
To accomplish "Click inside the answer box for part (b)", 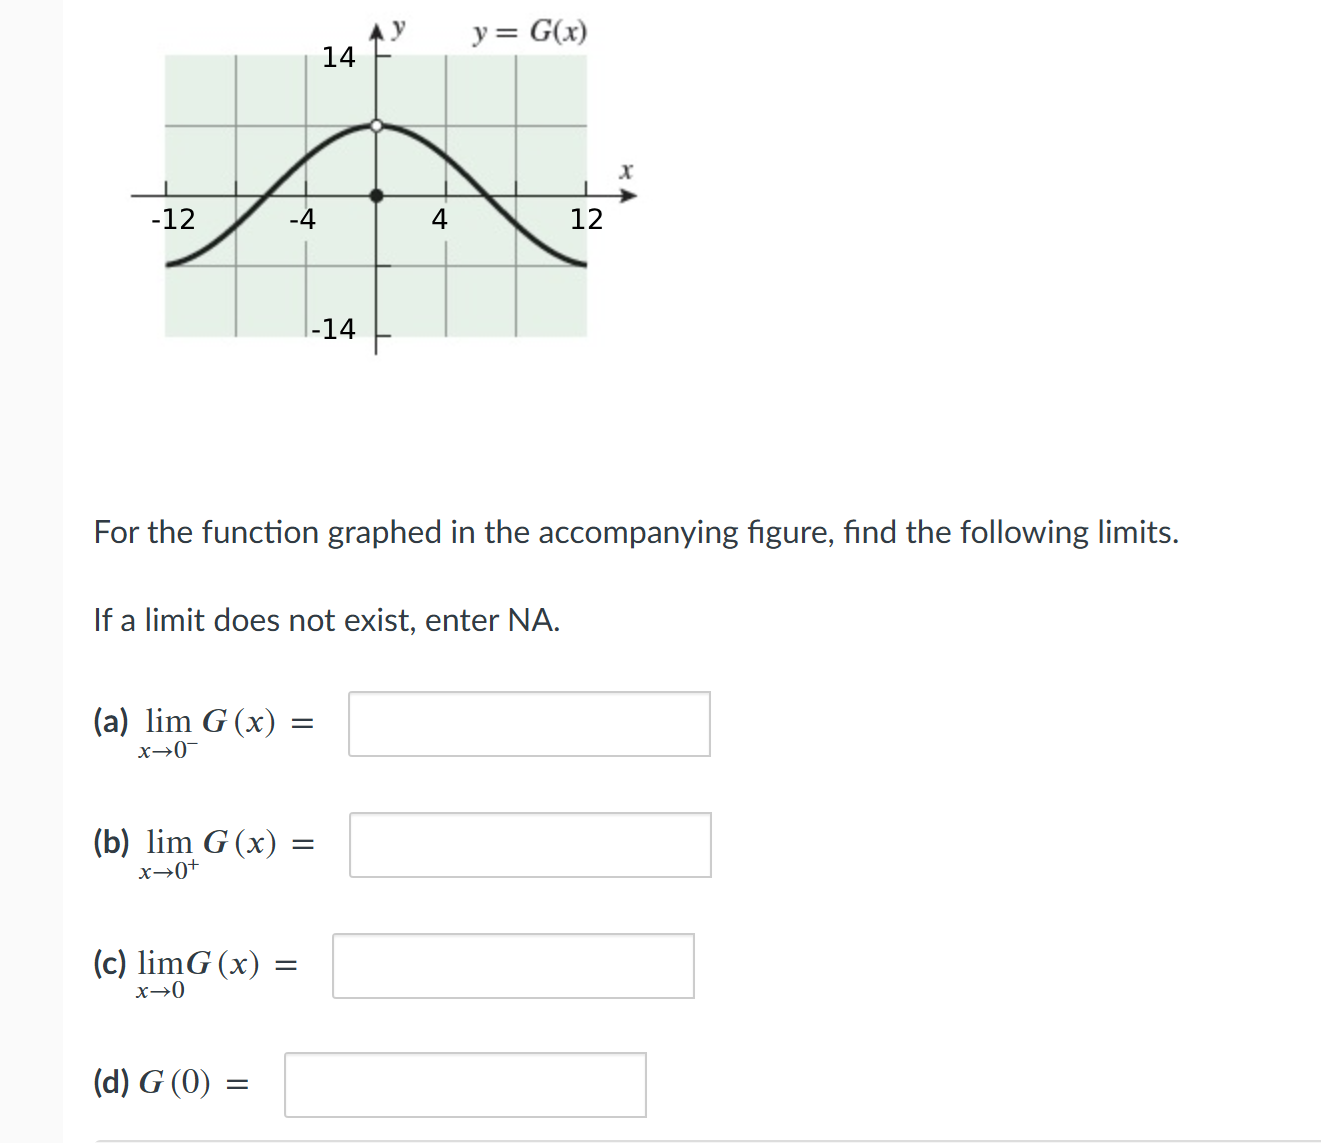I will coord(530,845).
